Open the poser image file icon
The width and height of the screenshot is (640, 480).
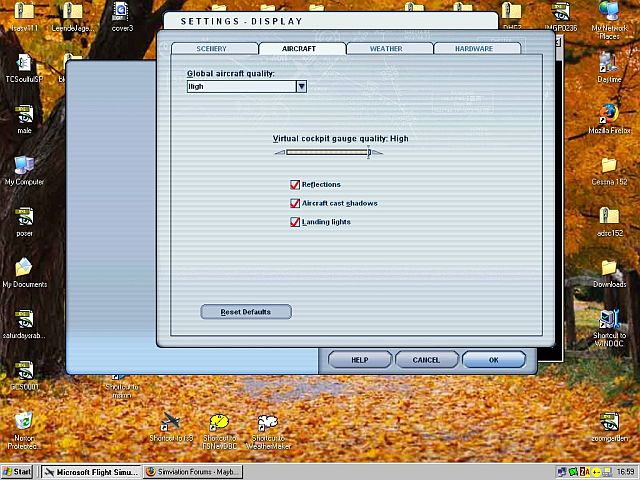coord(24,216)
